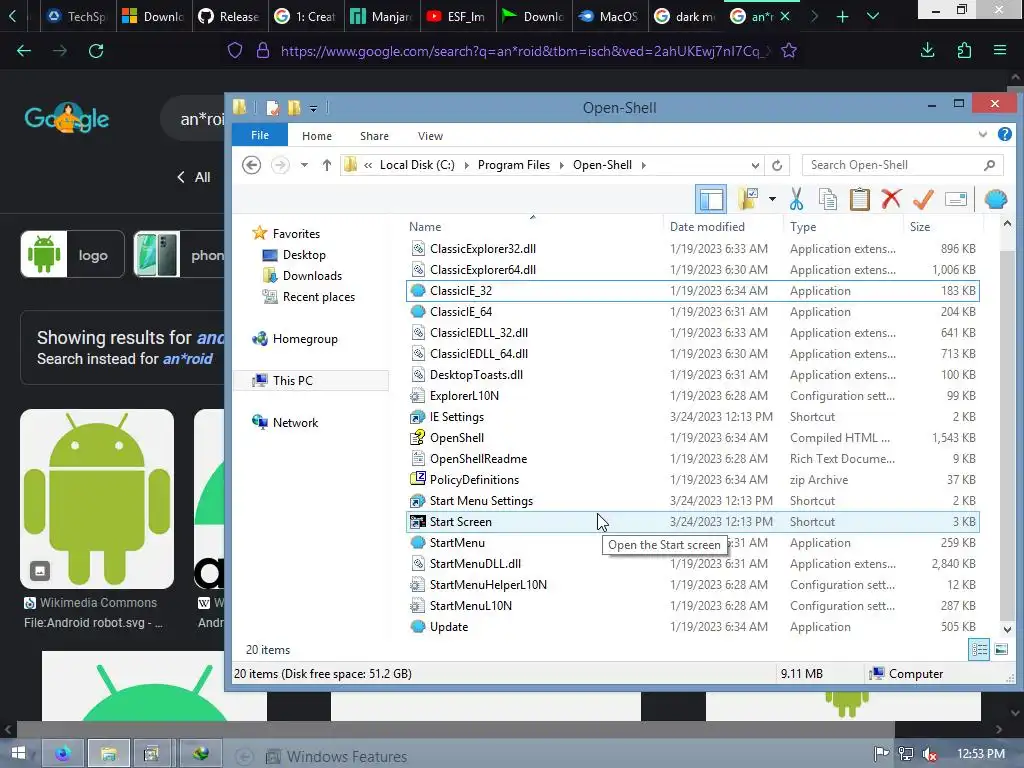Refresh the Open-Shell folder address bar
Screen dimensions: 1024x768
pyautogui.click(x=776, y=165)
